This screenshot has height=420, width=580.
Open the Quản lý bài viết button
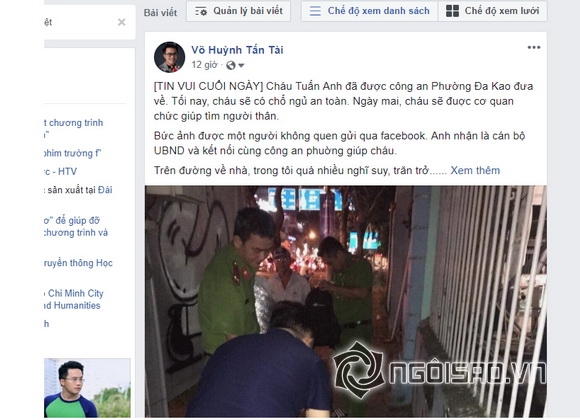pyautogui.click(x=238, y=11)
